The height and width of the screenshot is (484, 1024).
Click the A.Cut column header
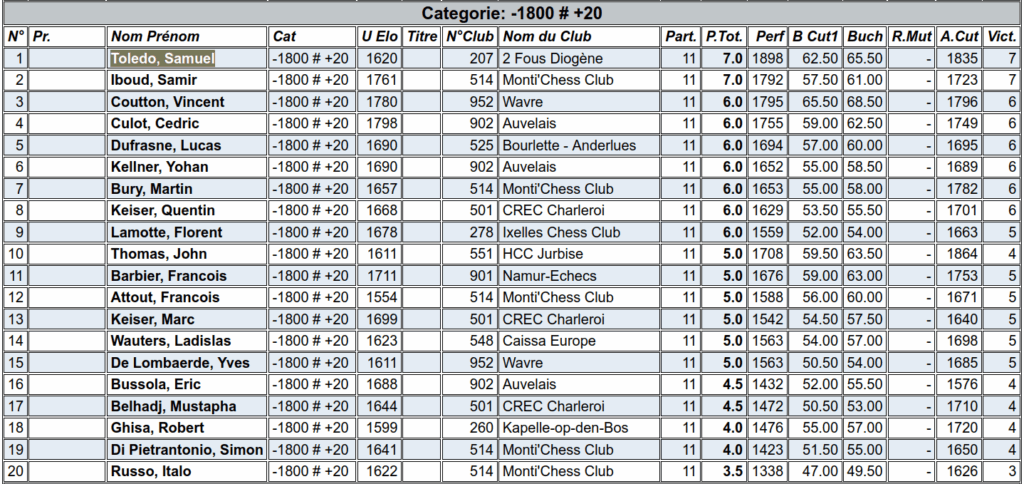[x=959, y=37]
